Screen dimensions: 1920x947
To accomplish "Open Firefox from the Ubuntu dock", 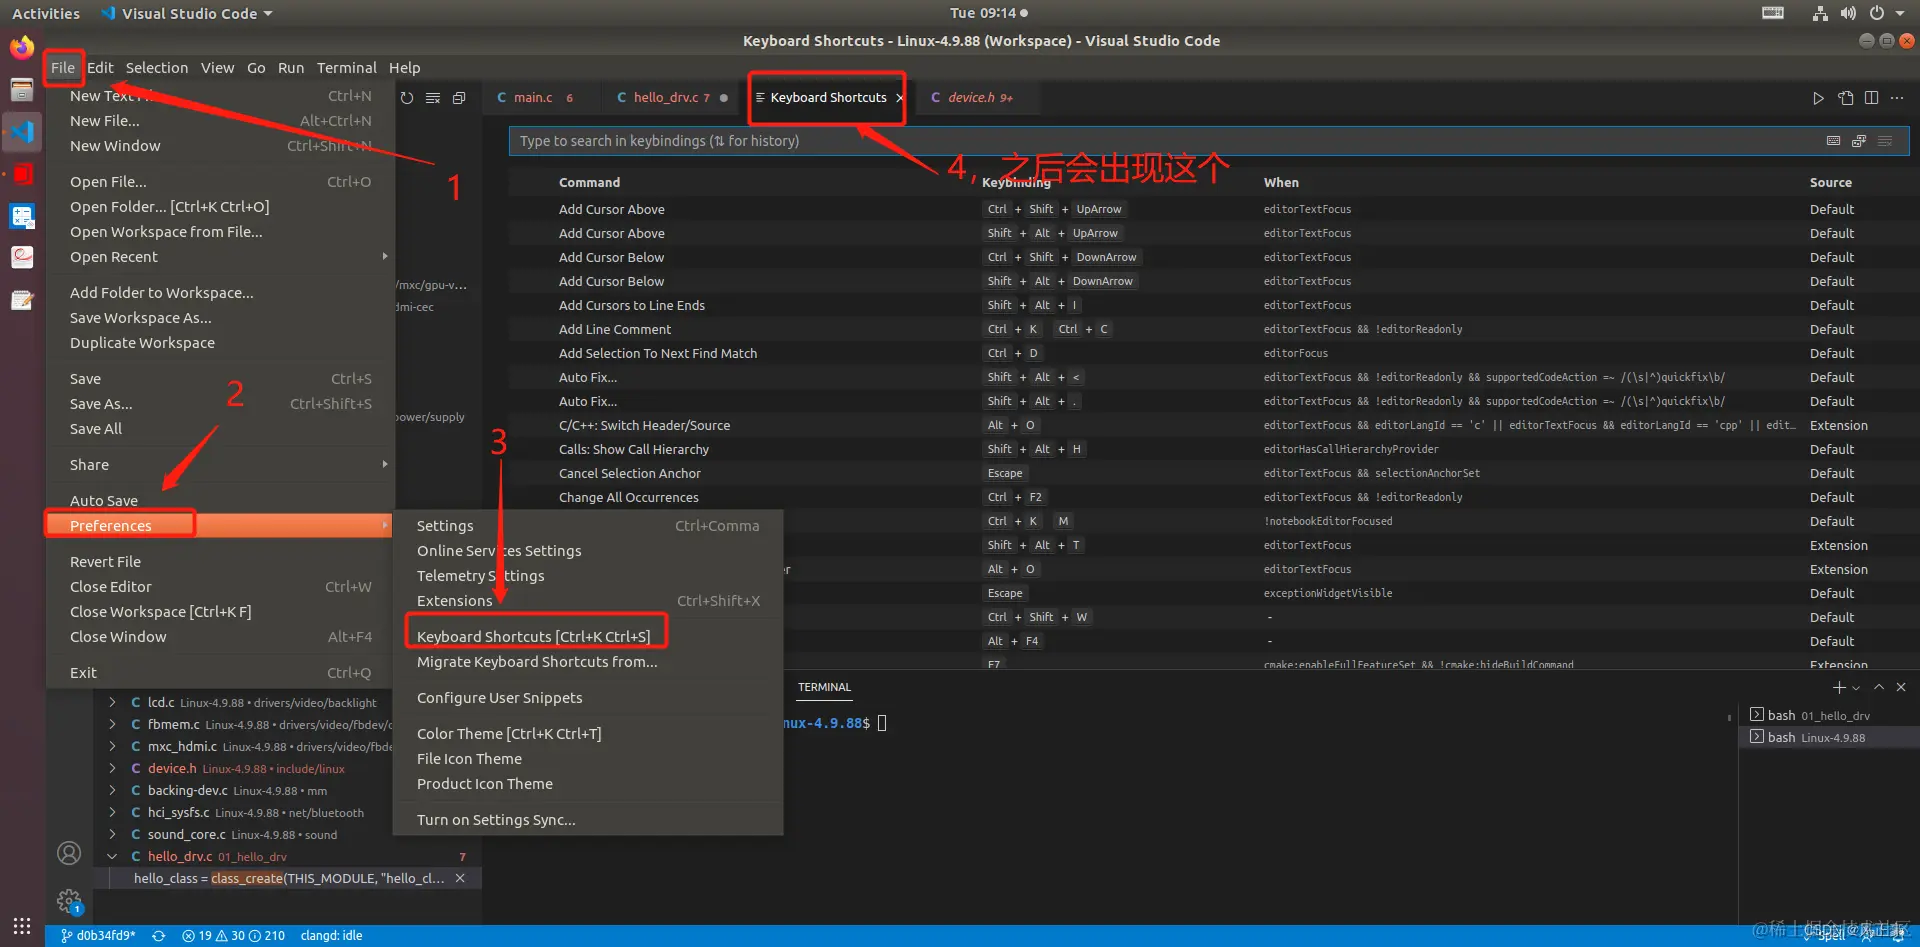I will click(22, 47).
